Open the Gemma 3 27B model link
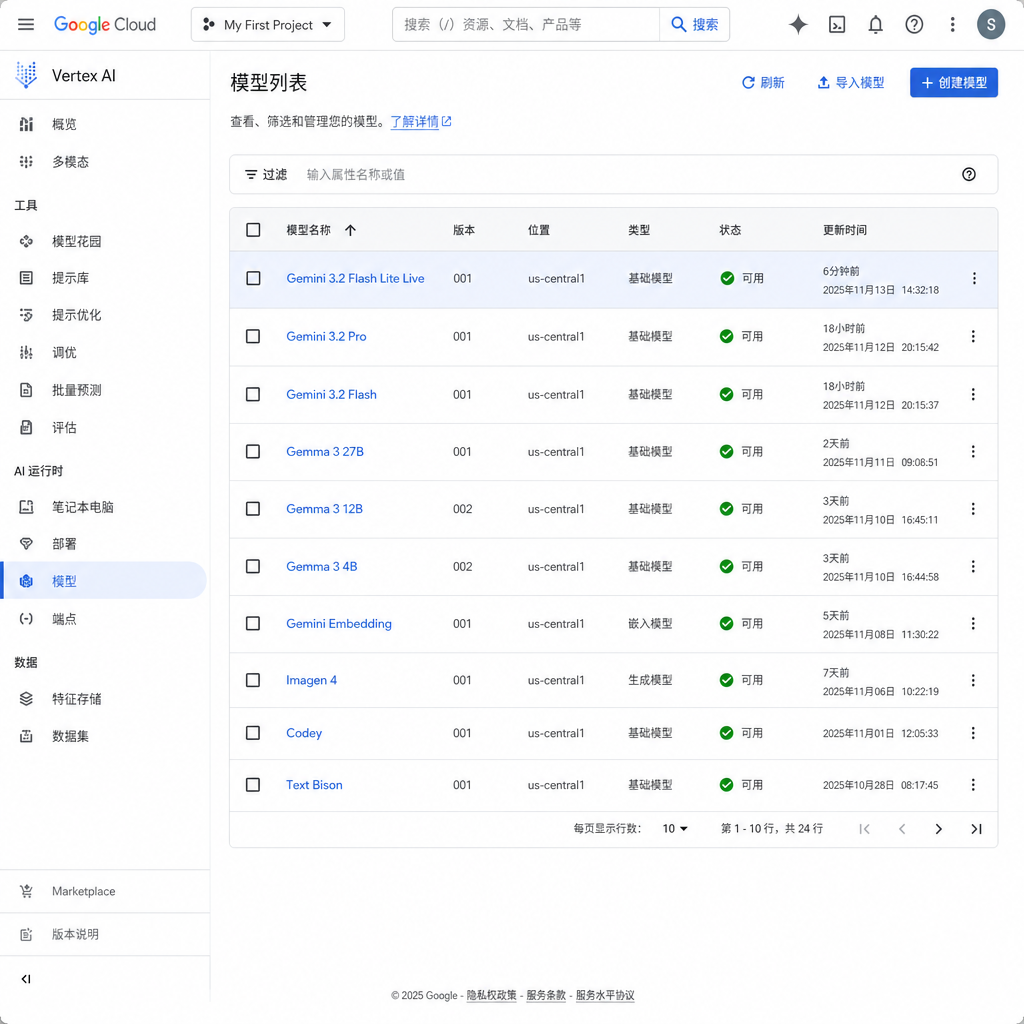 pyautogui.click(x=325, y=452)
